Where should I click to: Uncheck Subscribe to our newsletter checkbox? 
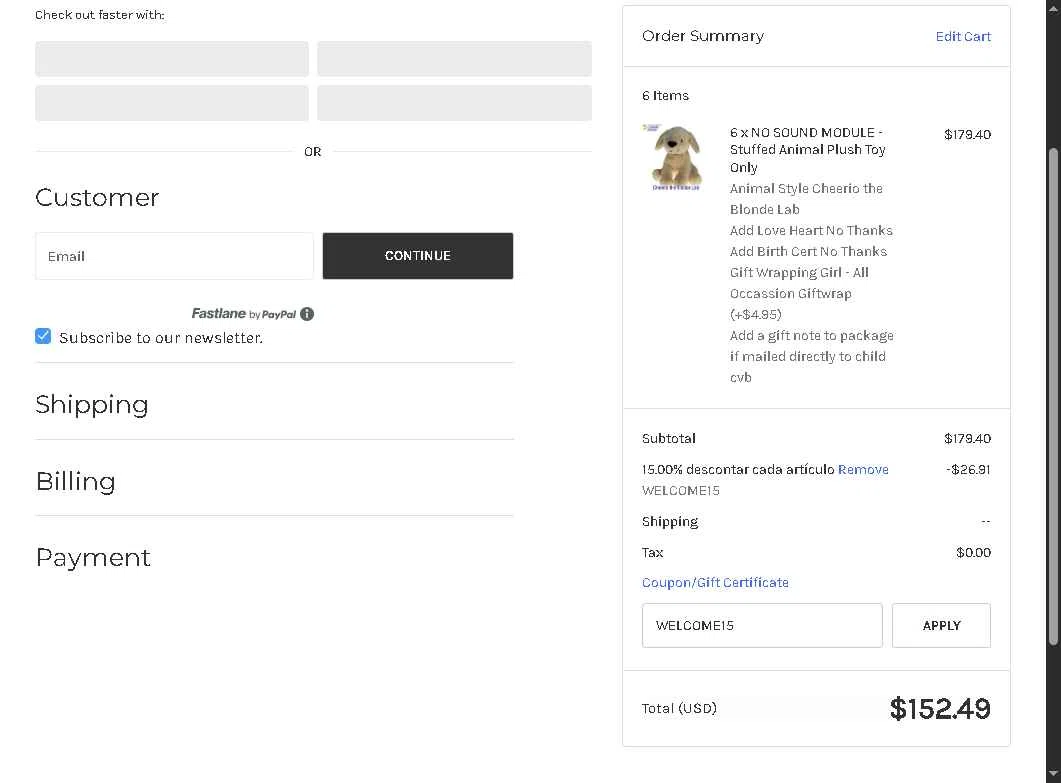(43, 336)
